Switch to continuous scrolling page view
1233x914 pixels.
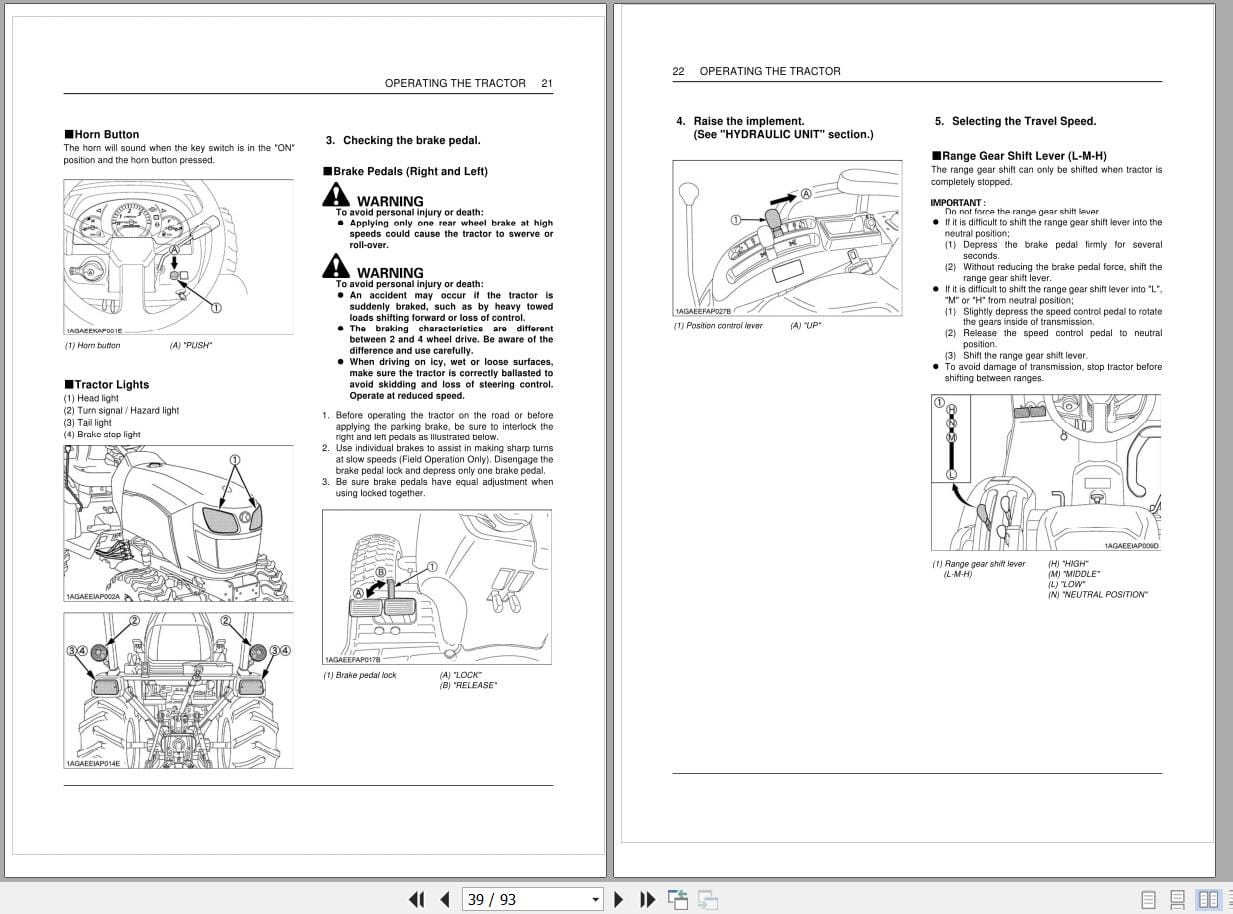[1177, 899]
